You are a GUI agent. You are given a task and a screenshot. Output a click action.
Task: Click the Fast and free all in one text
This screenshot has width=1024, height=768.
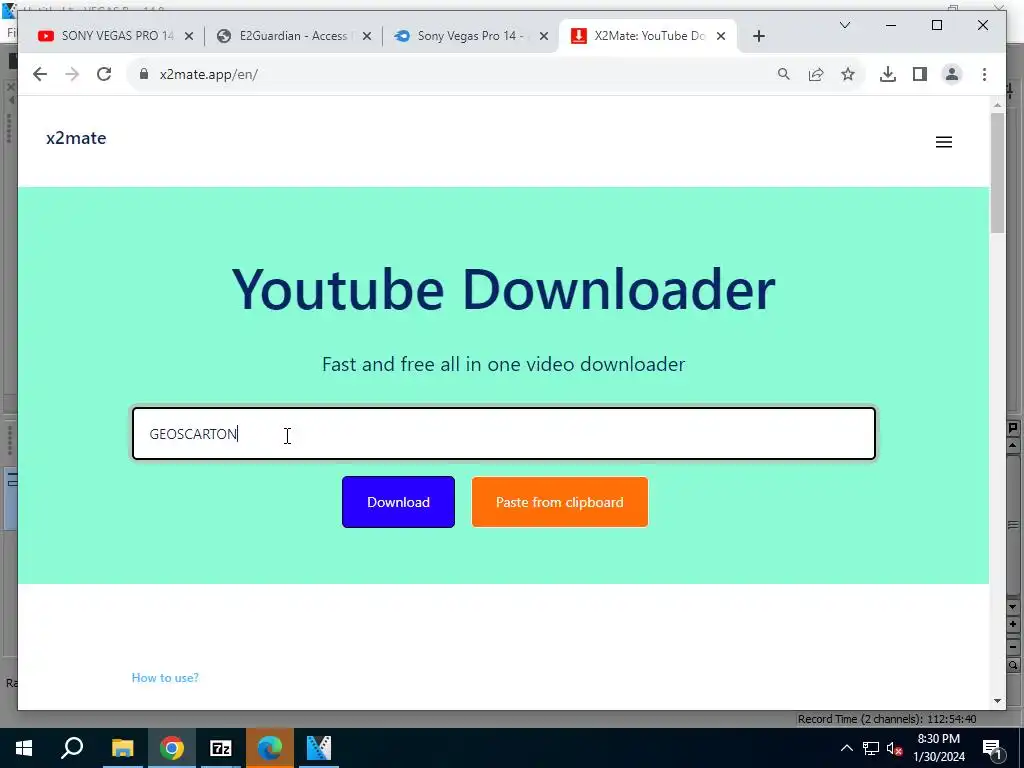point(504,364)
